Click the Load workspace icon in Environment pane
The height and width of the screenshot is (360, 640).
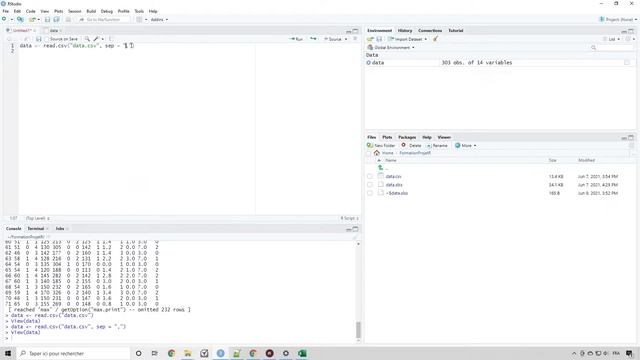(x=370, y=39)
